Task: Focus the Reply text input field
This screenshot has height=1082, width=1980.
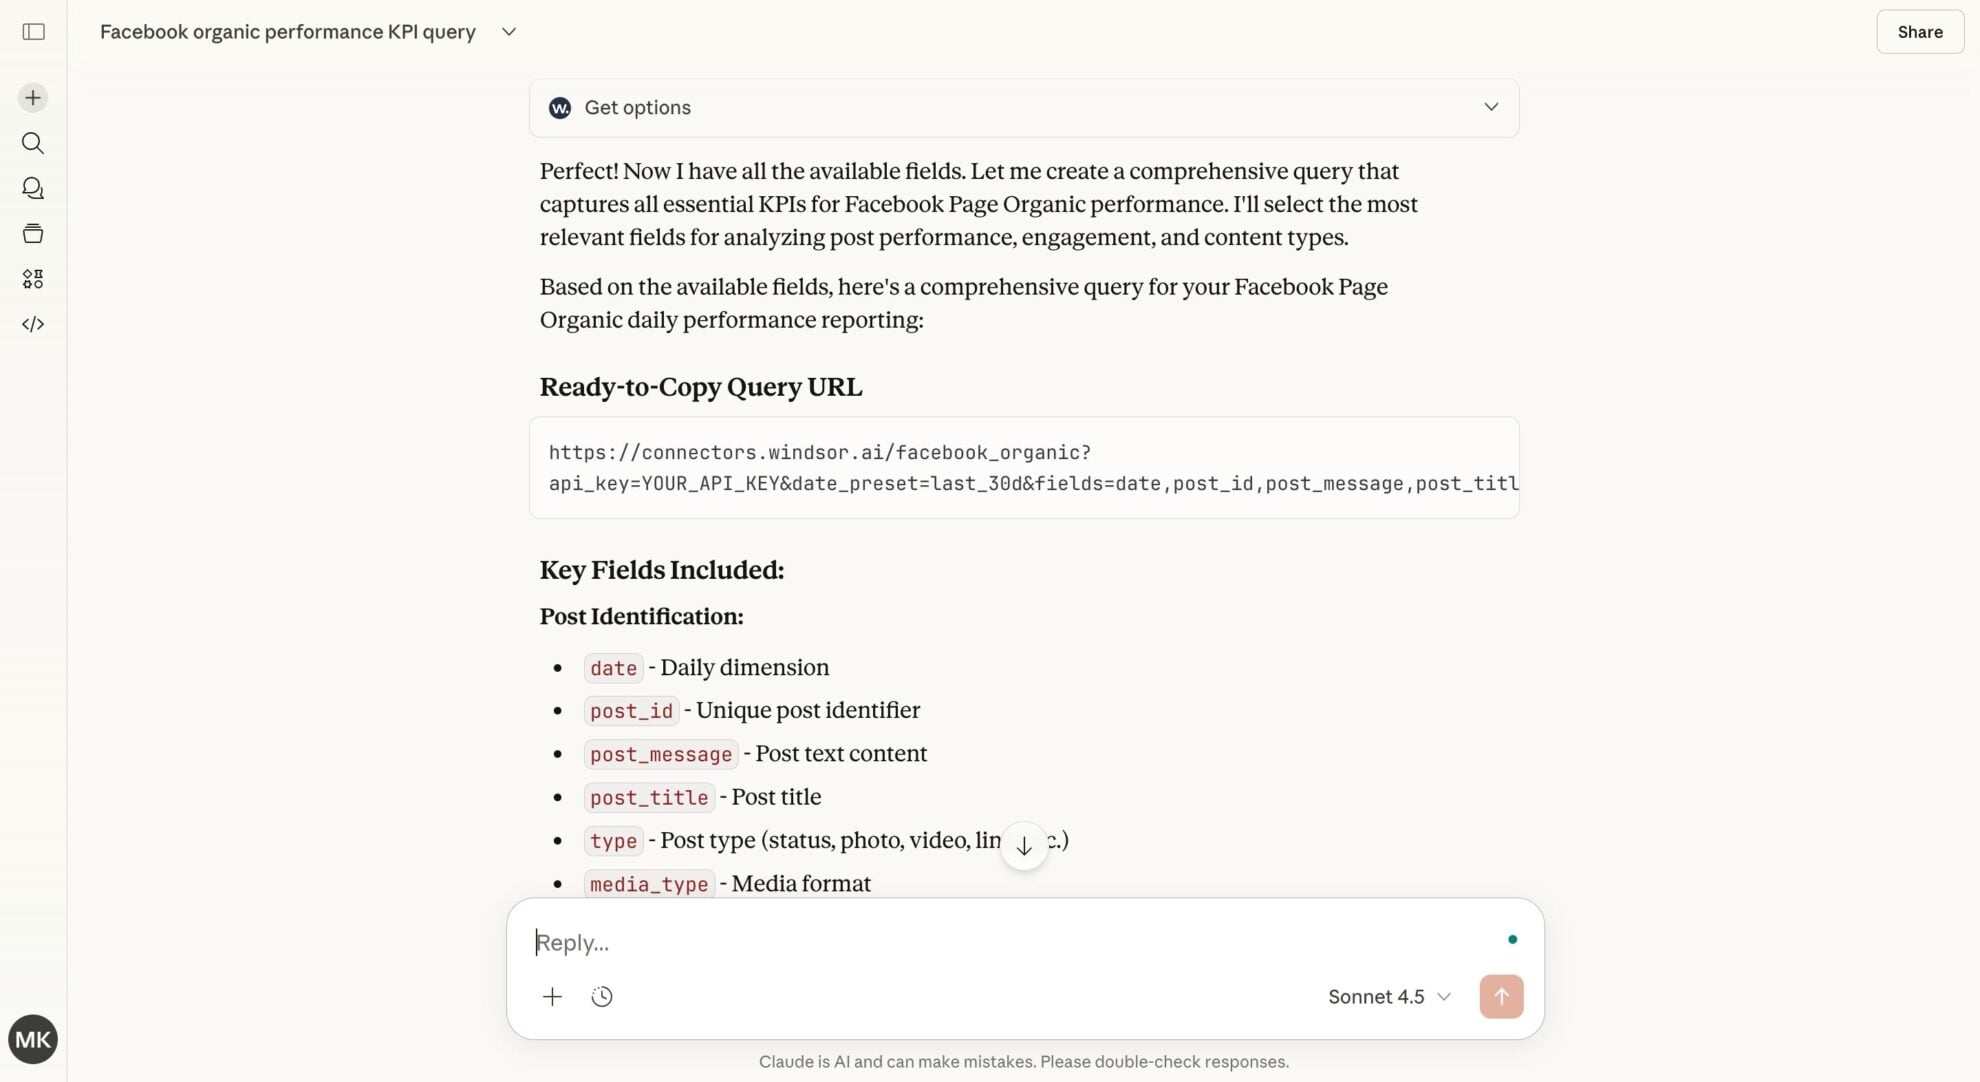Action: pyautogui.click(x=1010, y=942)
